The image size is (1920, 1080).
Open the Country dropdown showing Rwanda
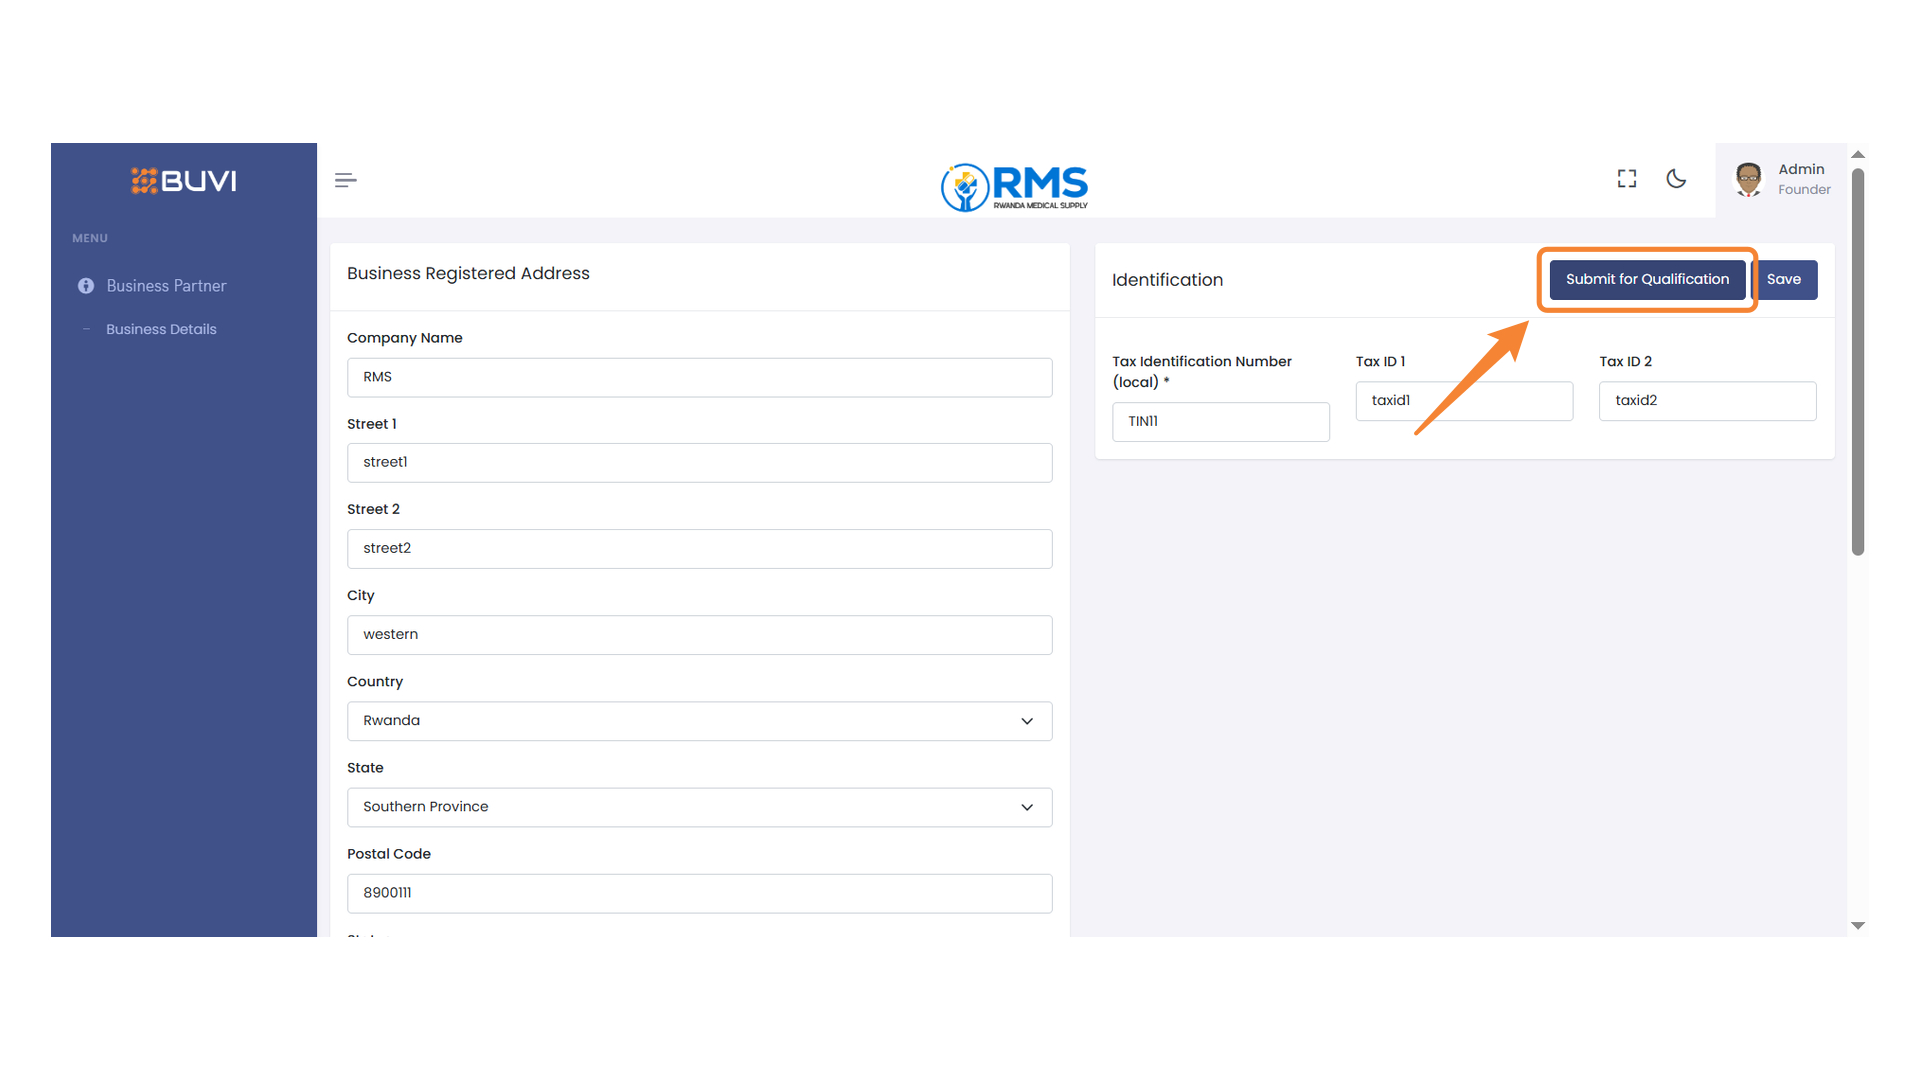(699, 721)
